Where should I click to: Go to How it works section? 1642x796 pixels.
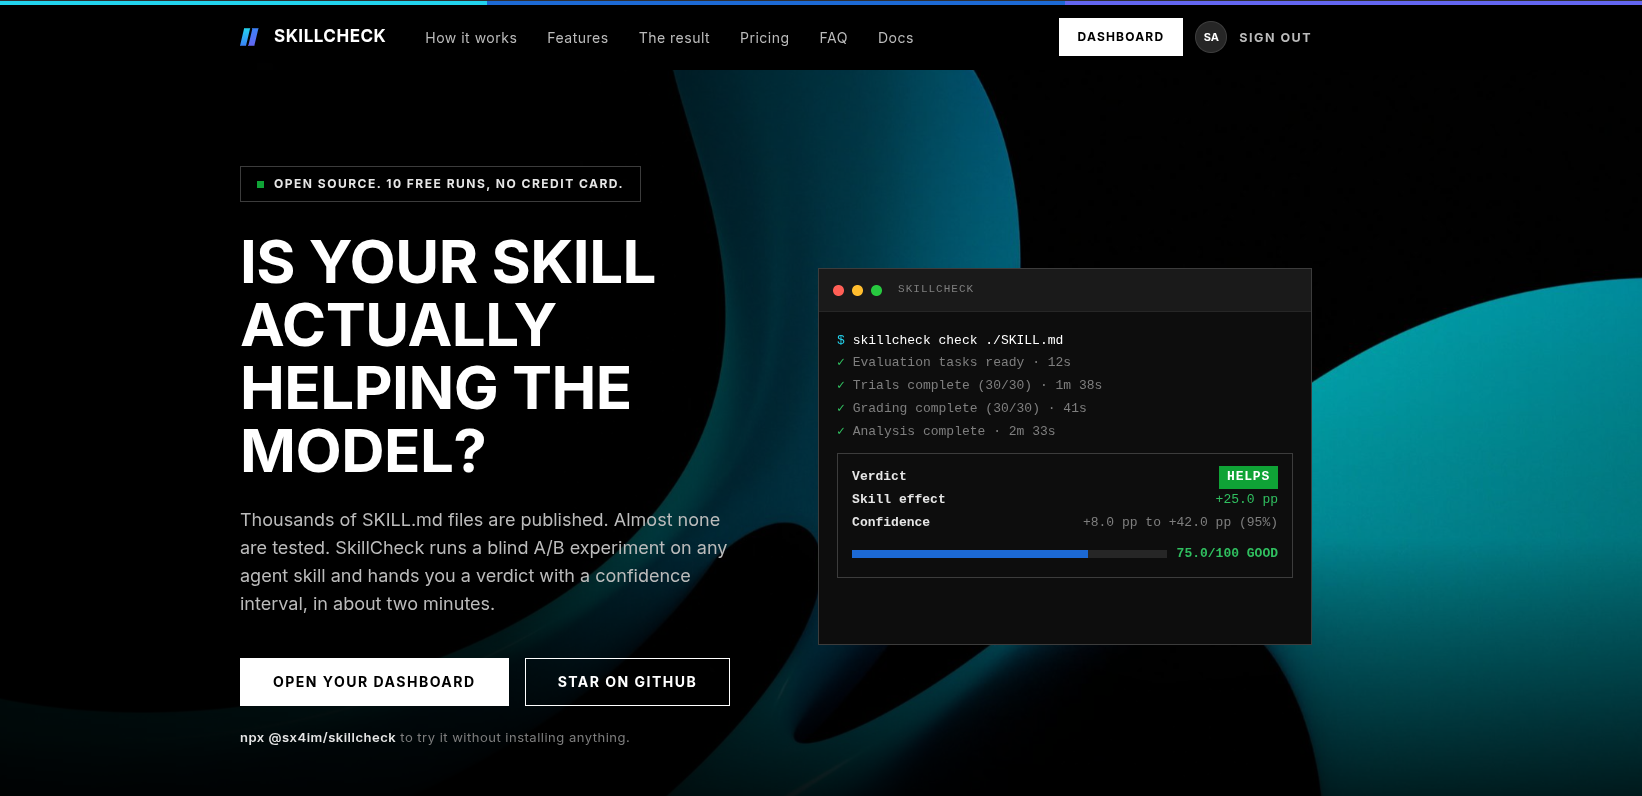pos(471,38)
